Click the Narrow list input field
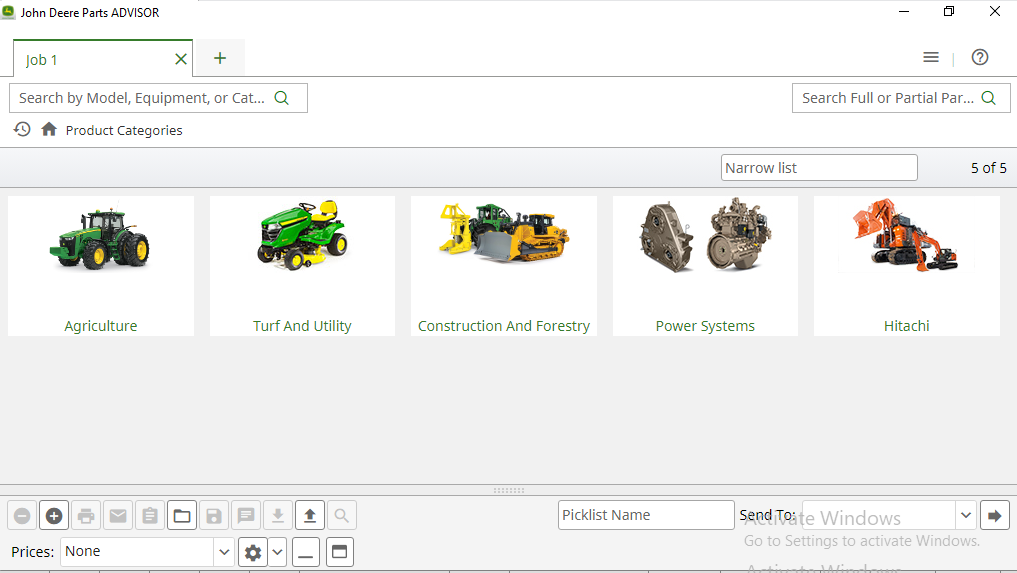 (818, 168)
